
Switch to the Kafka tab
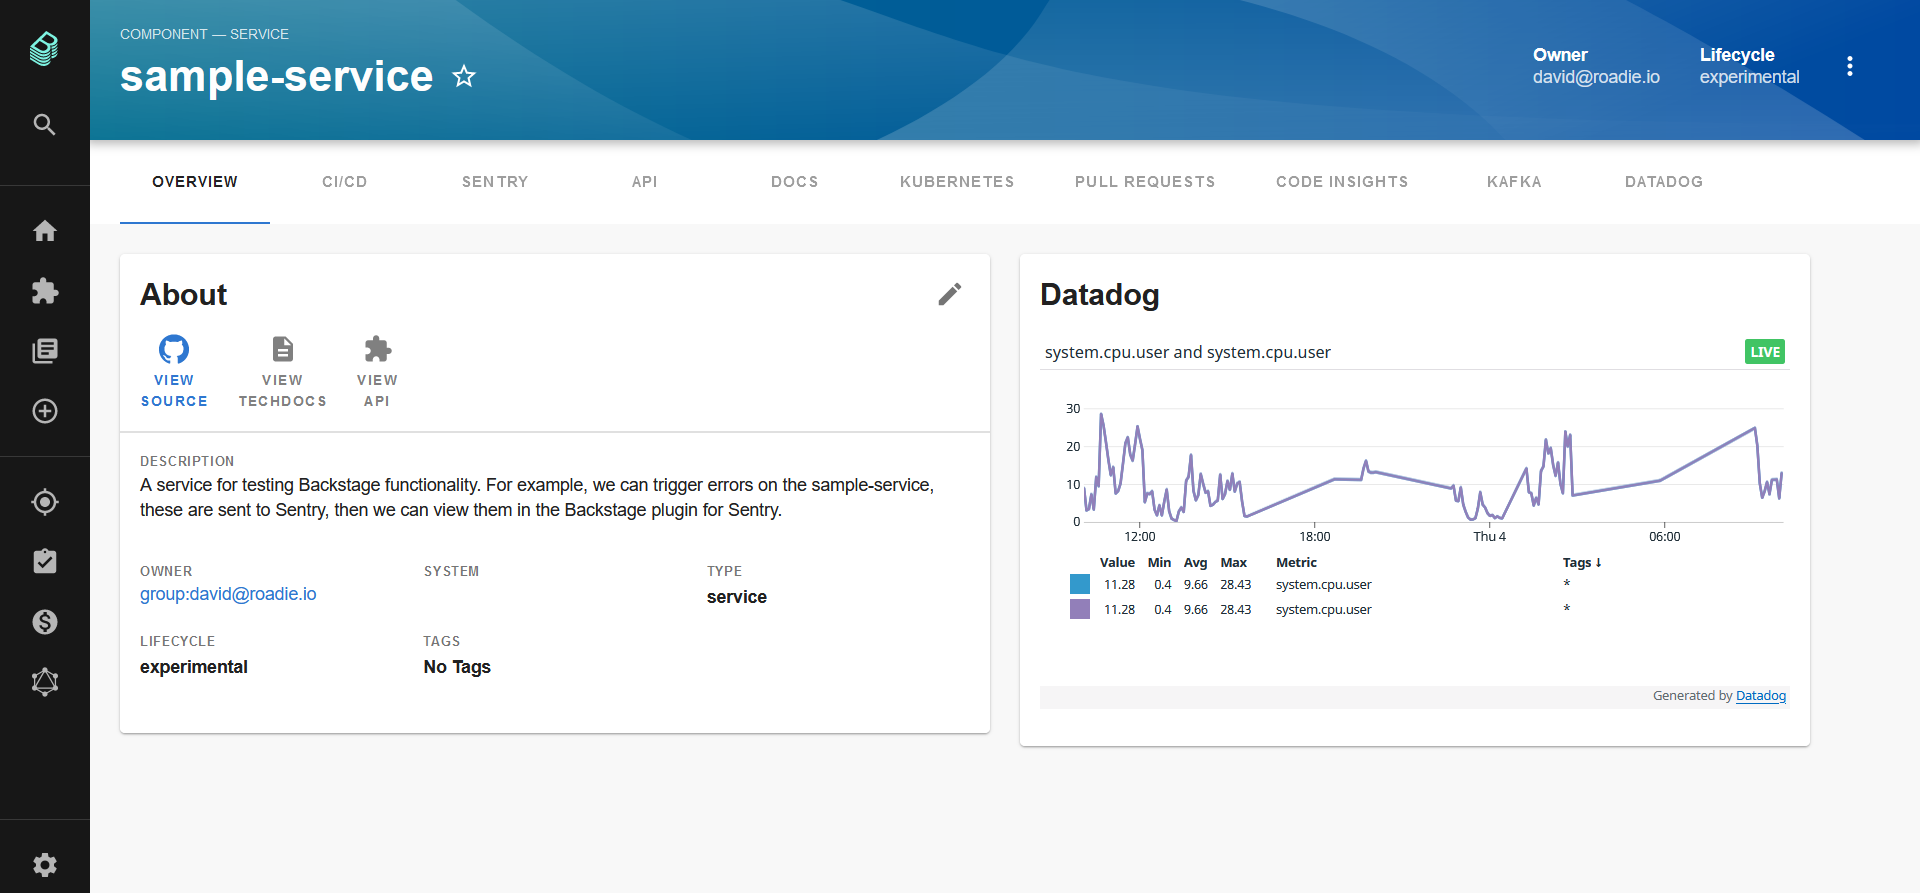pyautogui.click(x=1514, y=182)
